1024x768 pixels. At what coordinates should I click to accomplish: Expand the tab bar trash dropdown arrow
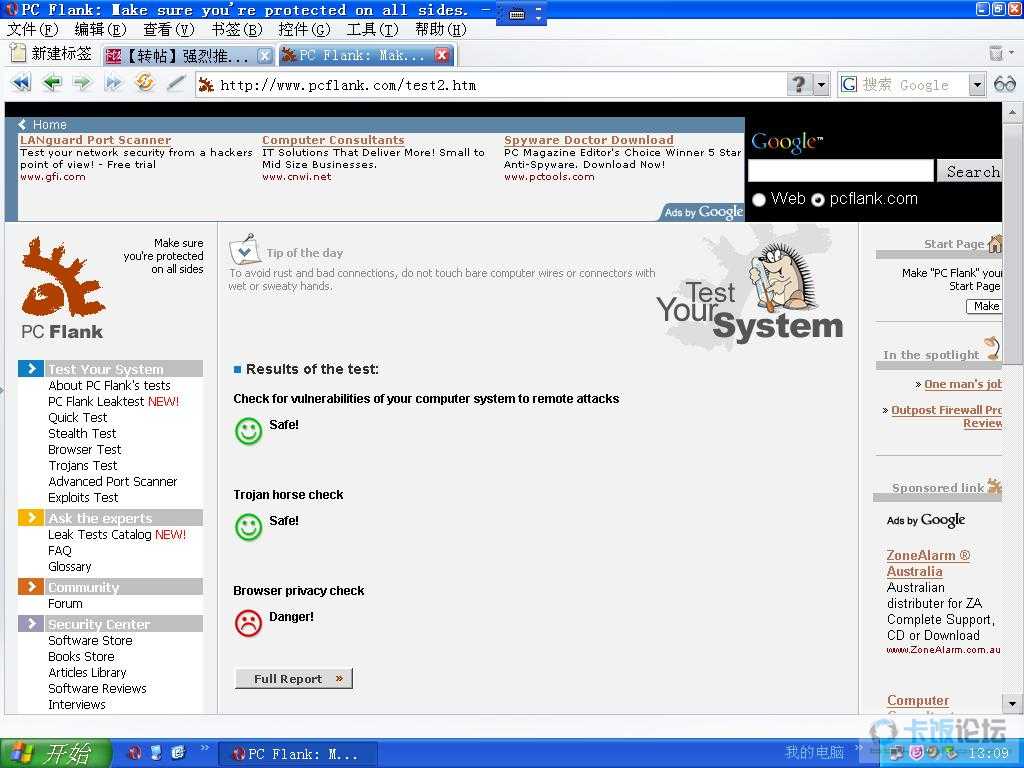point(1012,52)
